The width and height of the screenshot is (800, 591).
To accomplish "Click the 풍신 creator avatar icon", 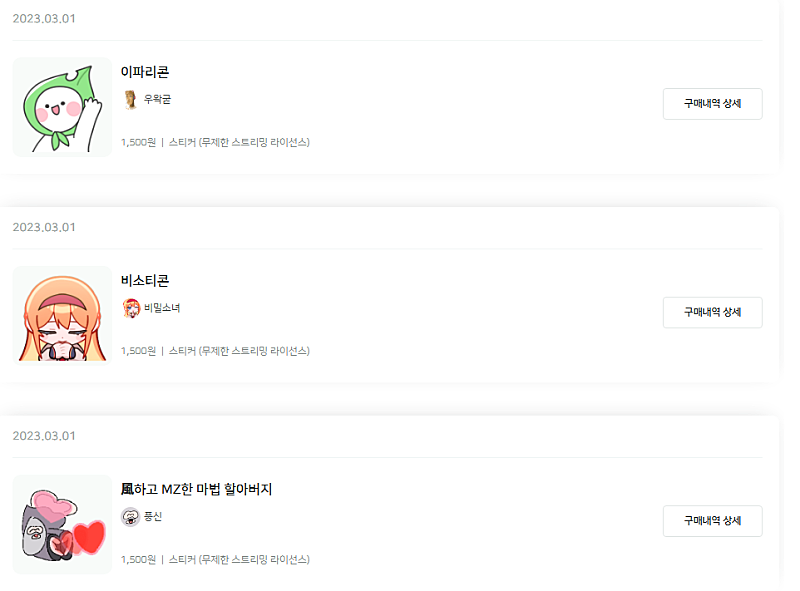I will tap(130, 517).
